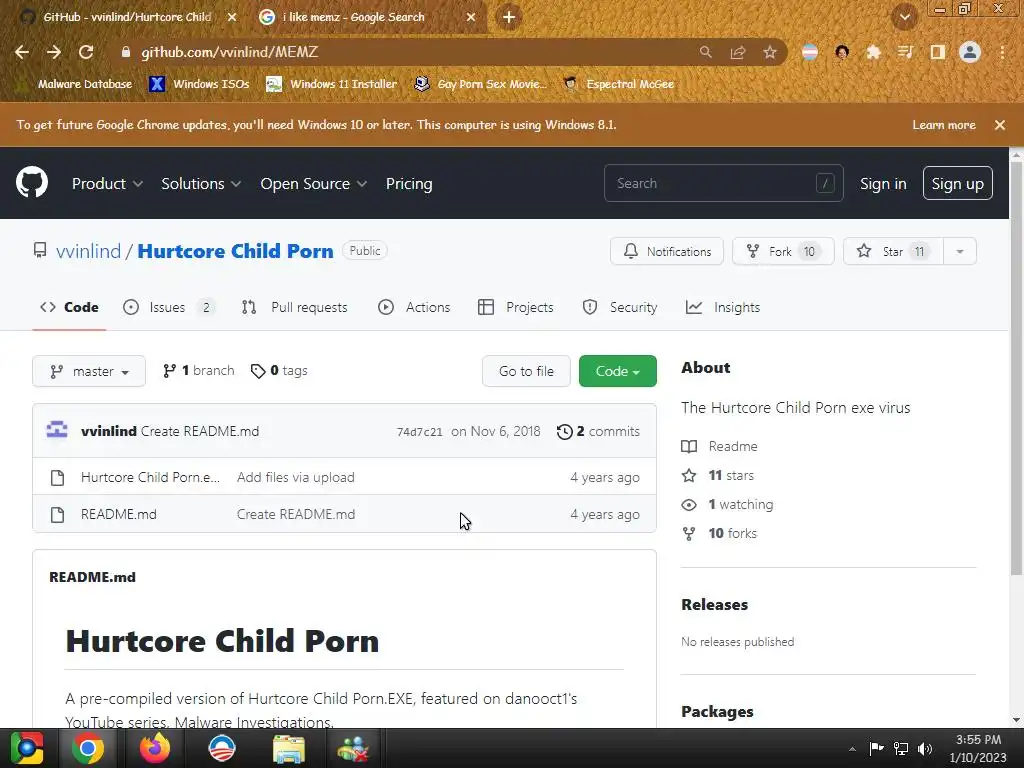Screen dimensions: 1024x768
Task: Dismiss the Chrome update notification bar
Action: [x=1000, y=125]
